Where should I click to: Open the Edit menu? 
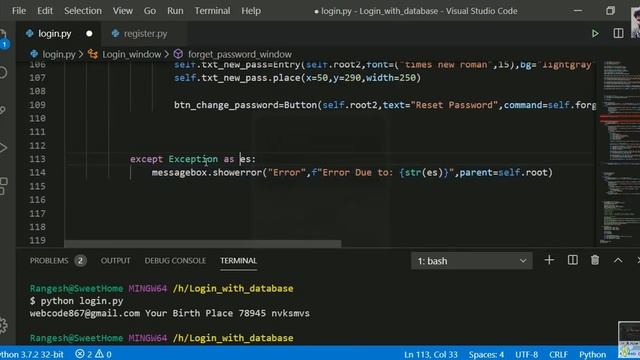[x=45, y=11]
